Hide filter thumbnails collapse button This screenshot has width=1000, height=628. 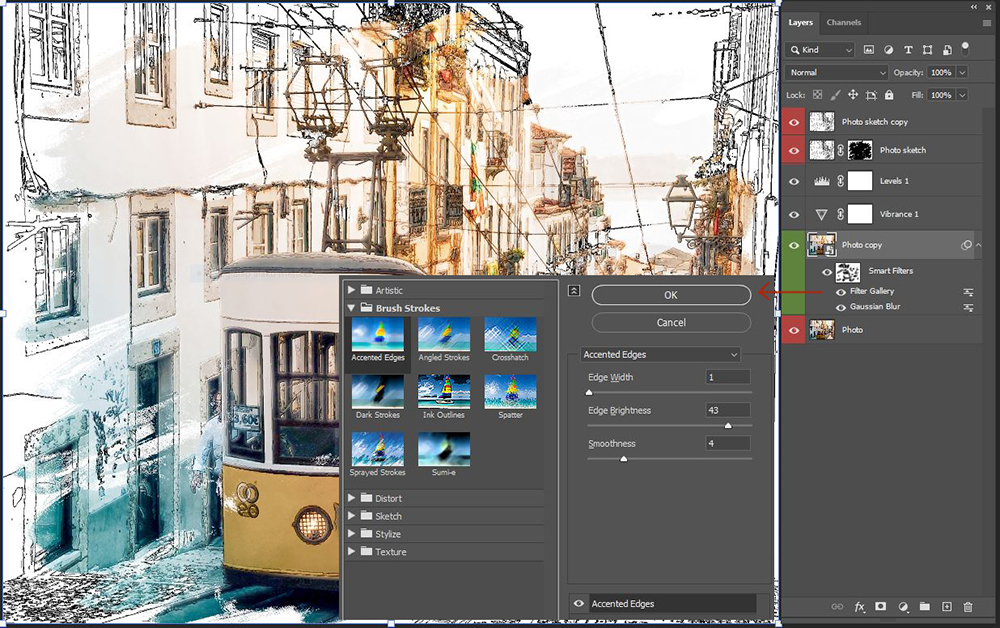tap(573, 291)
